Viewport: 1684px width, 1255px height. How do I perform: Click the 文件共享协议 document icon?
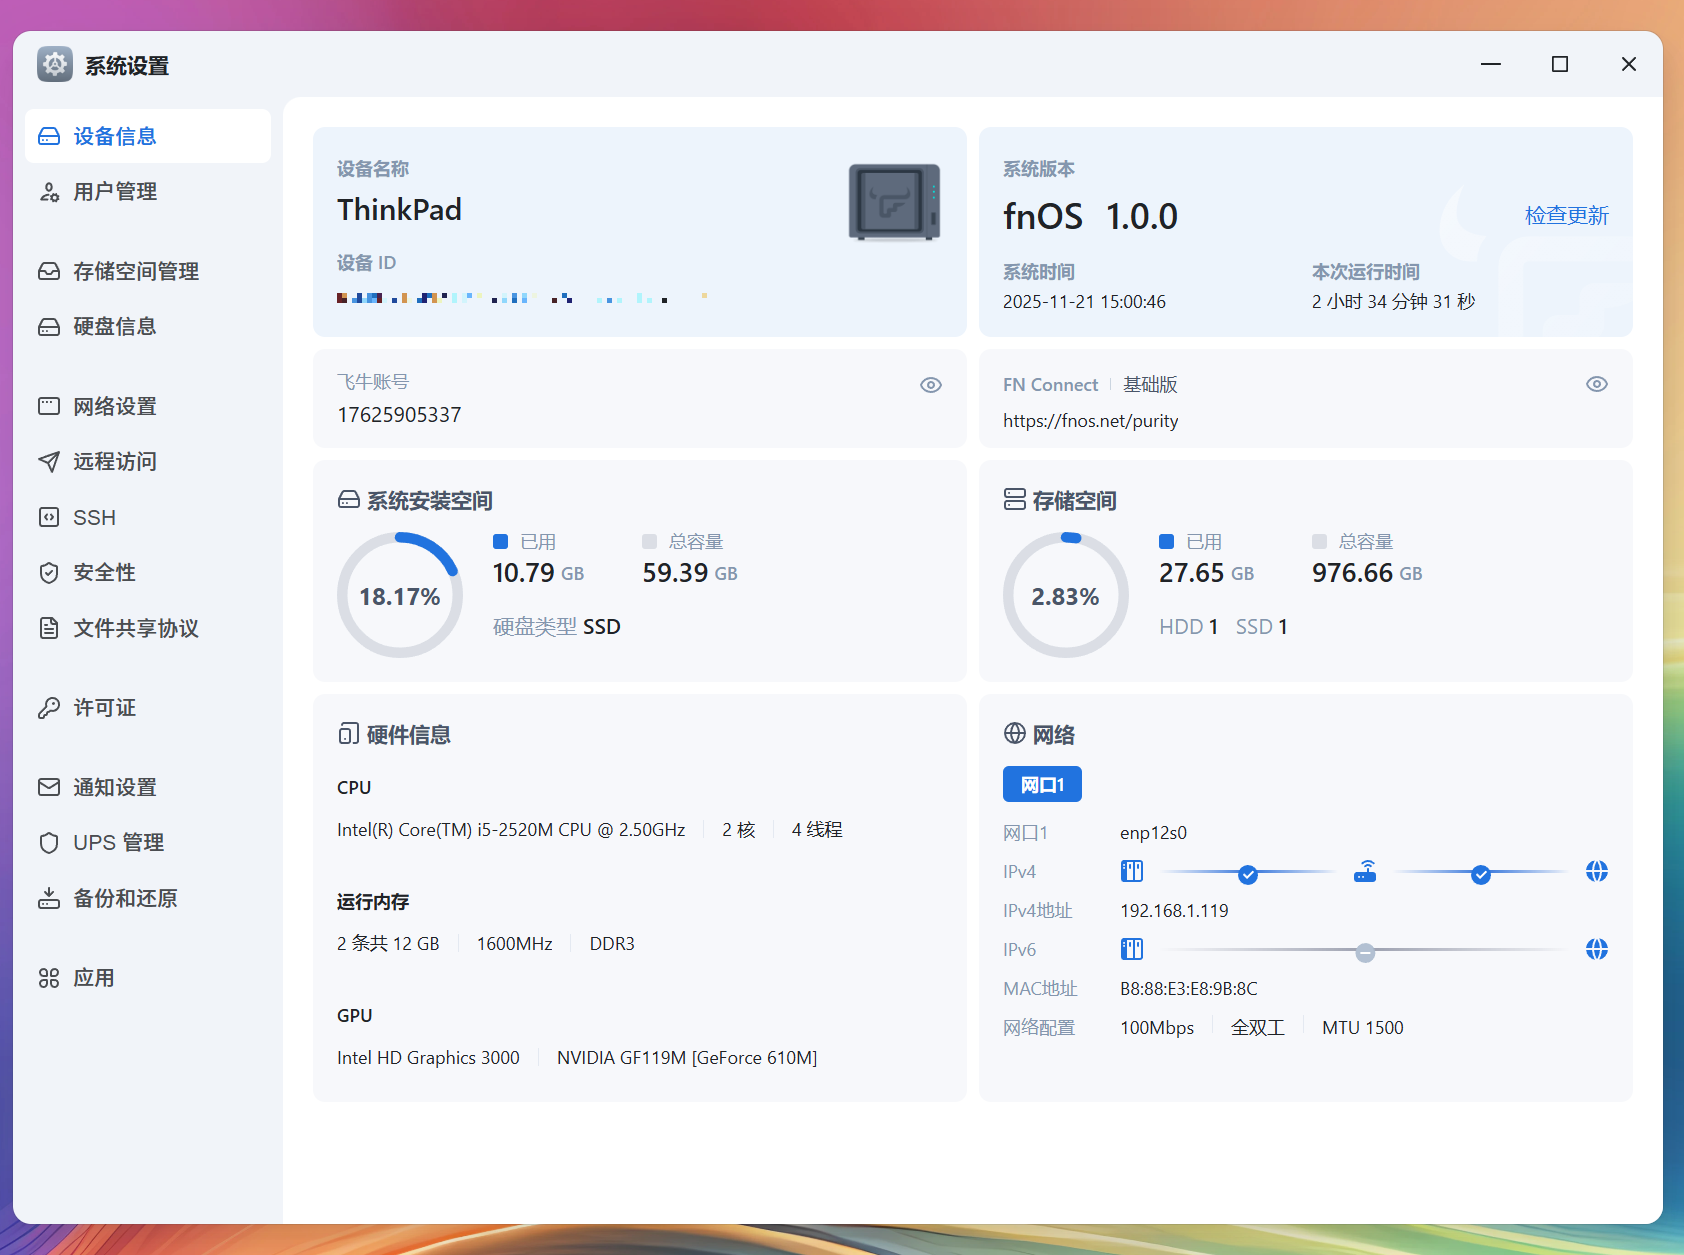click(49, 628)
